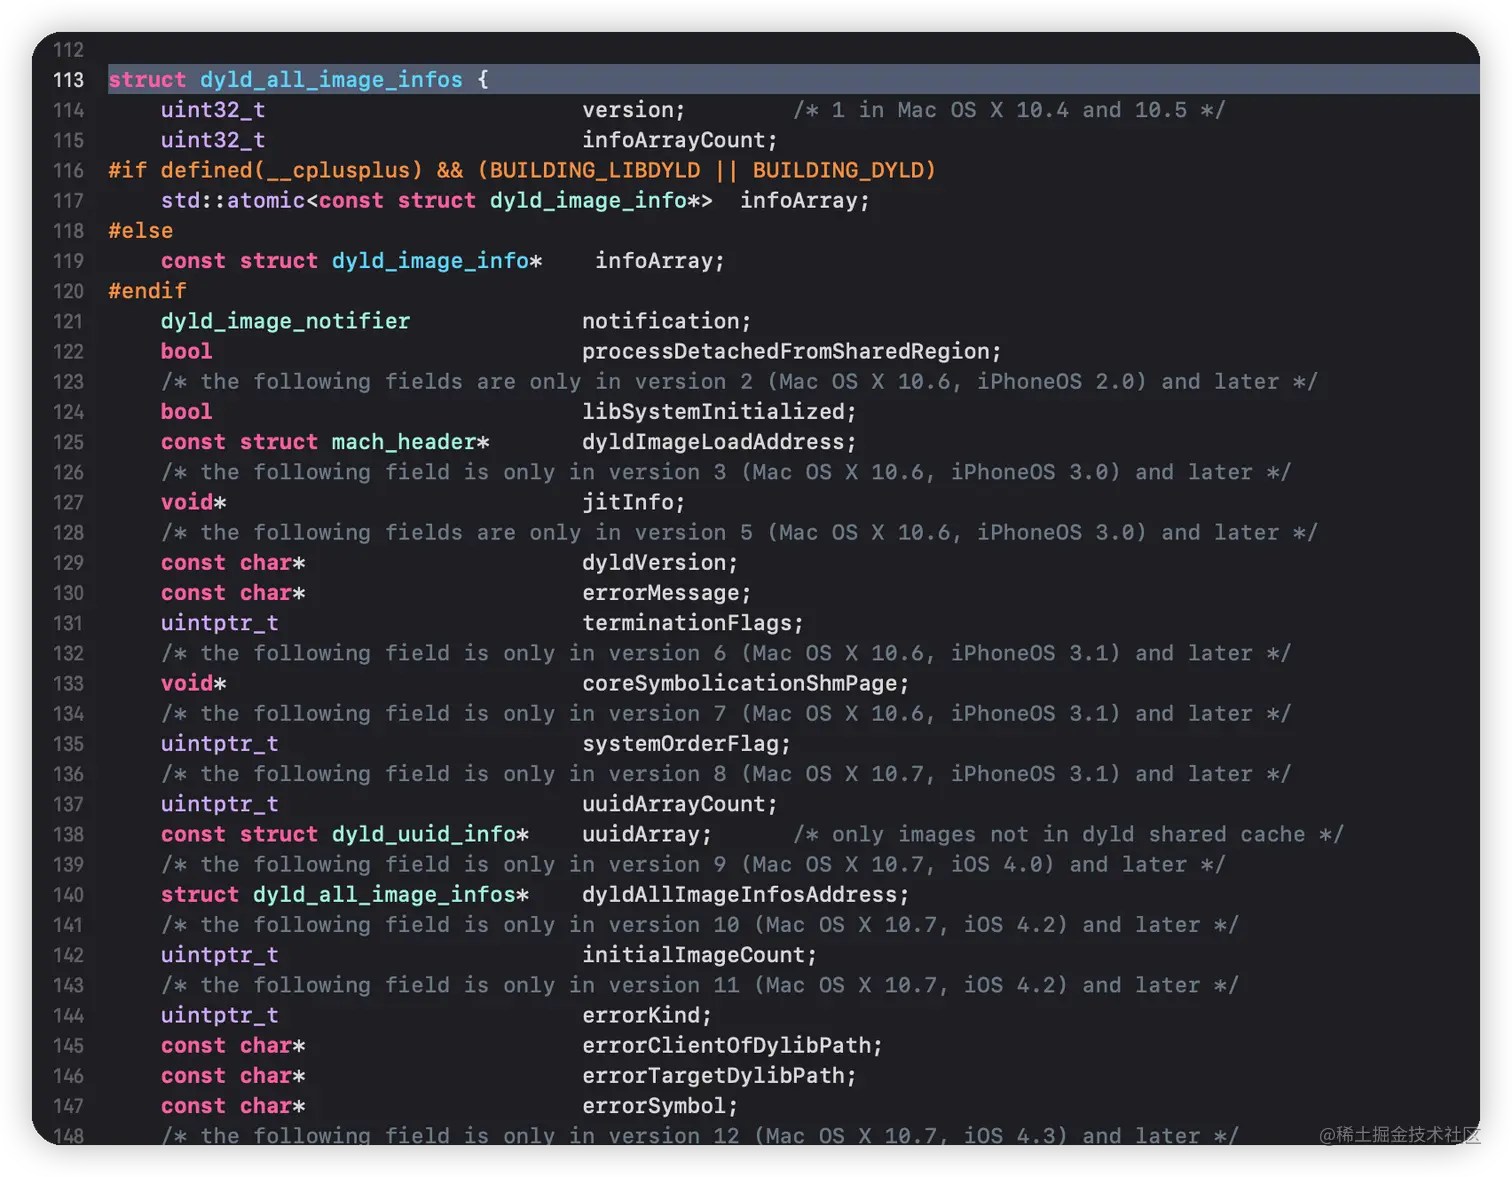The height and width of the screenshot is (1177, 1512).
Task: Click the comment '1 in Mac OS X 10.4 and 10.5'
Action: click(x=1009, y=110)
